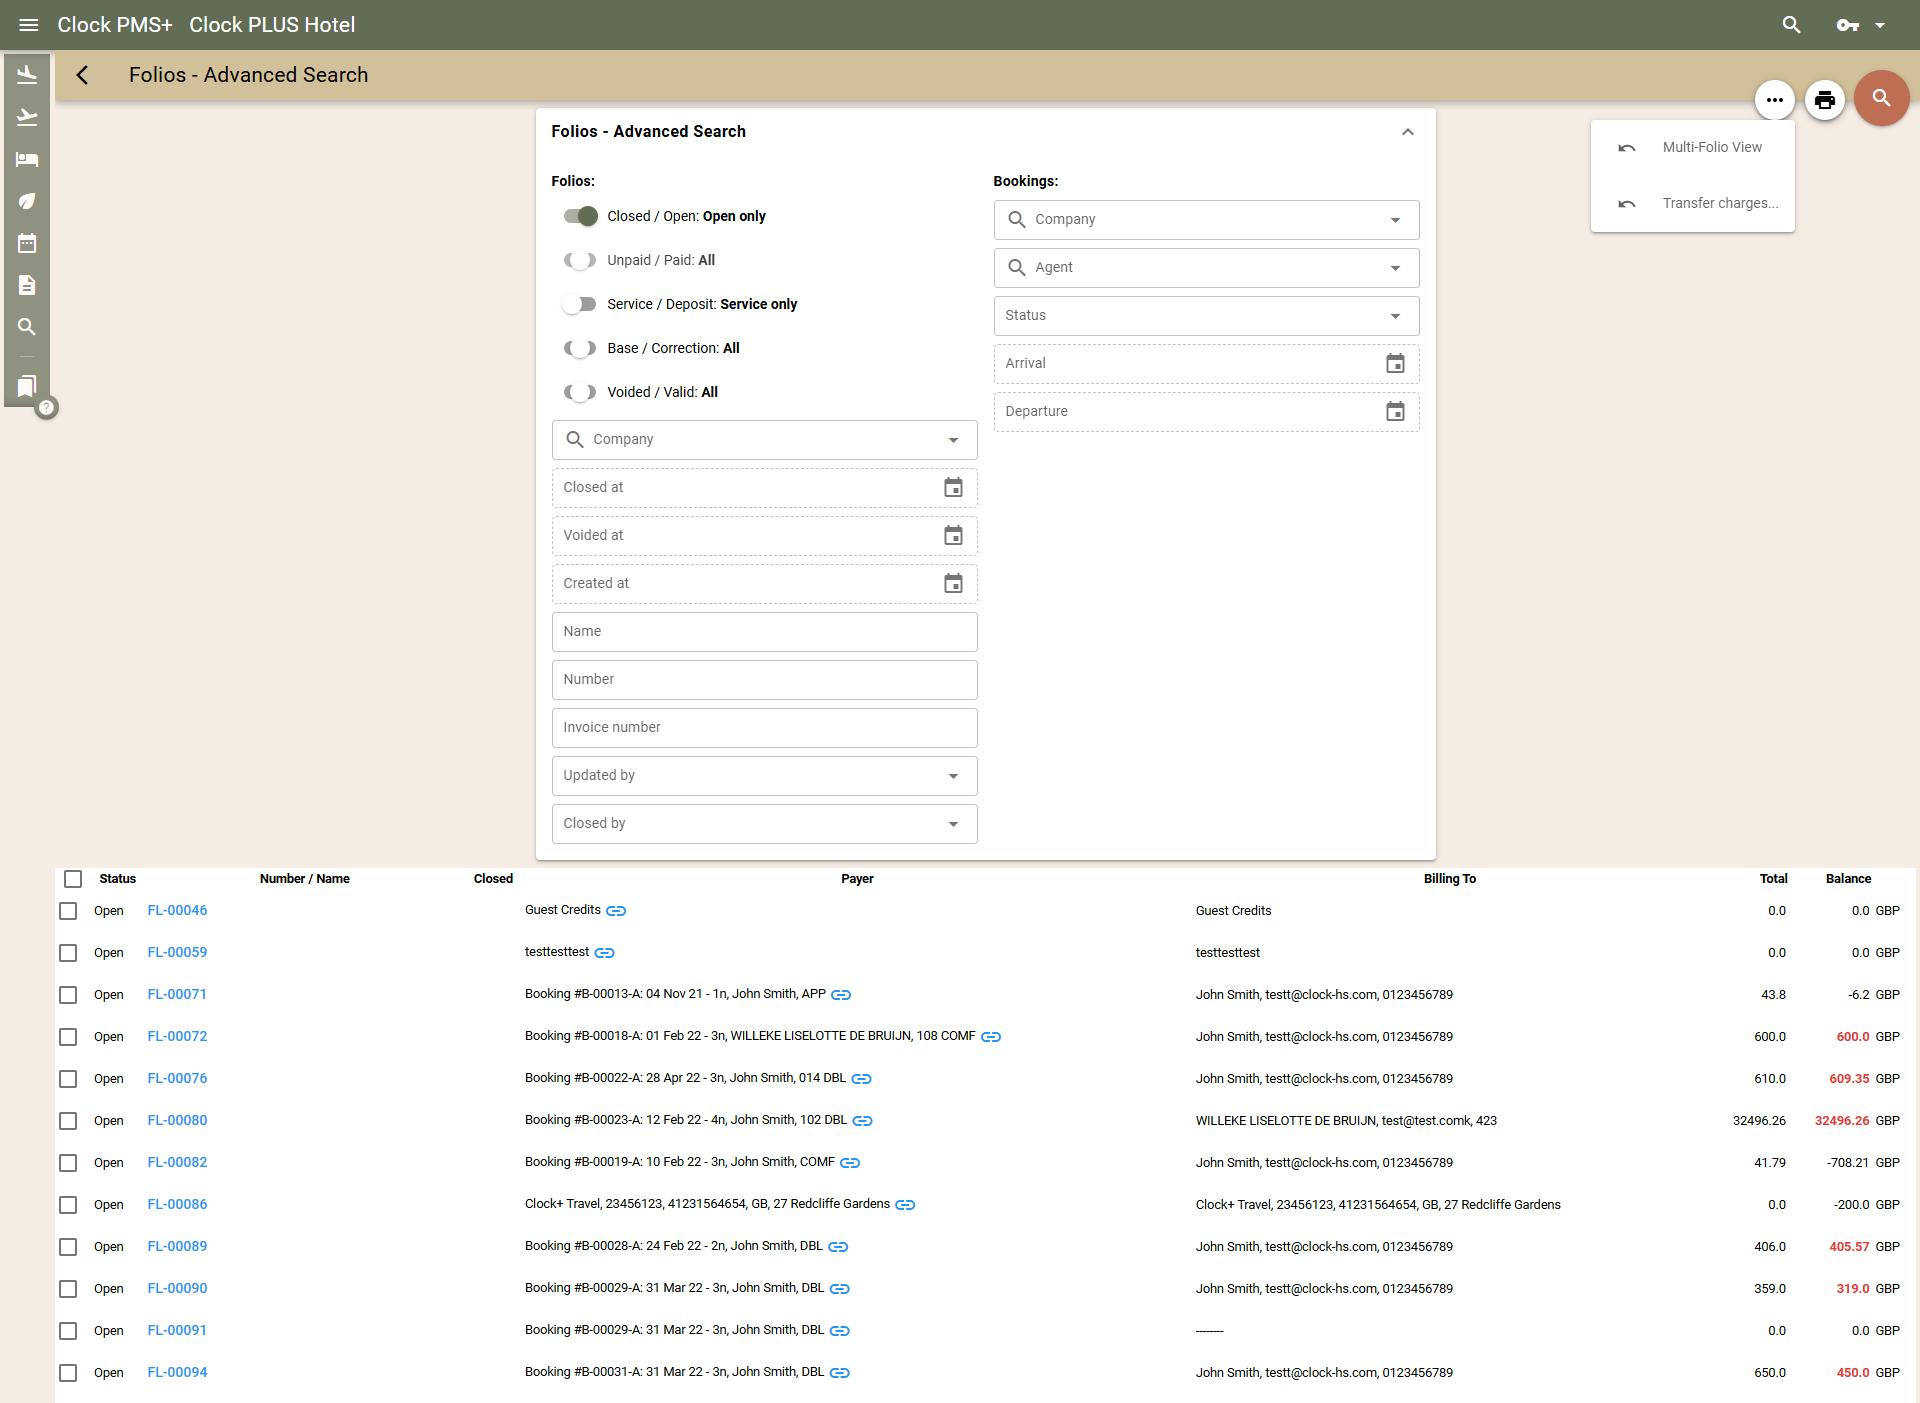
Task: Click the Invoice number input field
Action: point(764,728)
